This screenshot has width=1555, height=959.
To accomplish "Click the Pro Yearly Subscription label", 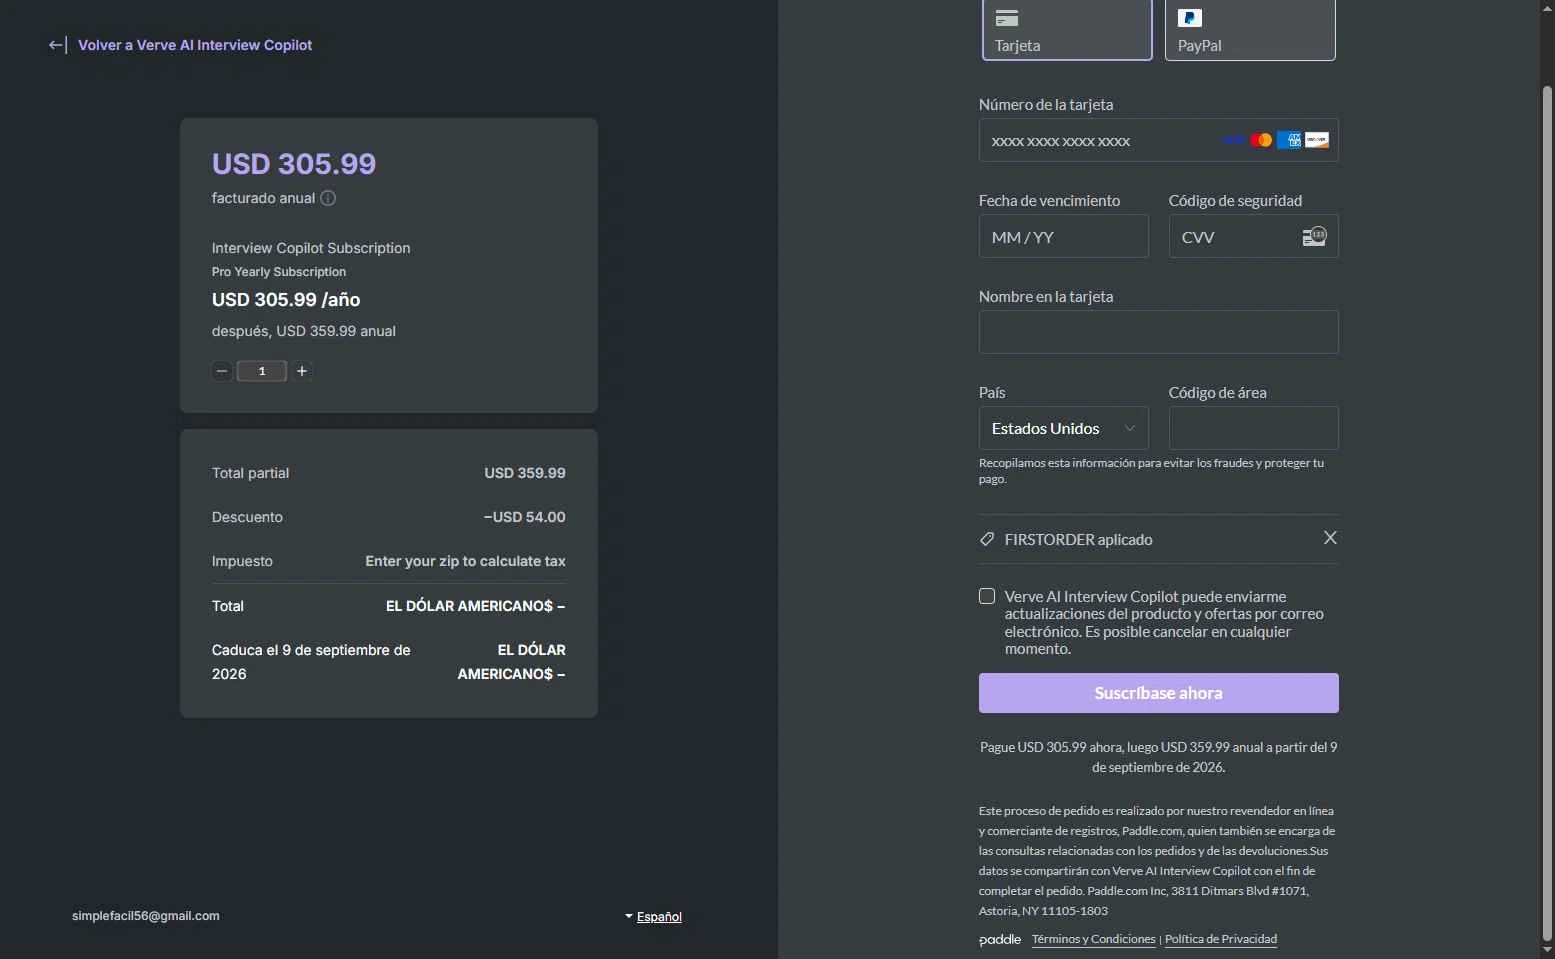I will [279, 272].
